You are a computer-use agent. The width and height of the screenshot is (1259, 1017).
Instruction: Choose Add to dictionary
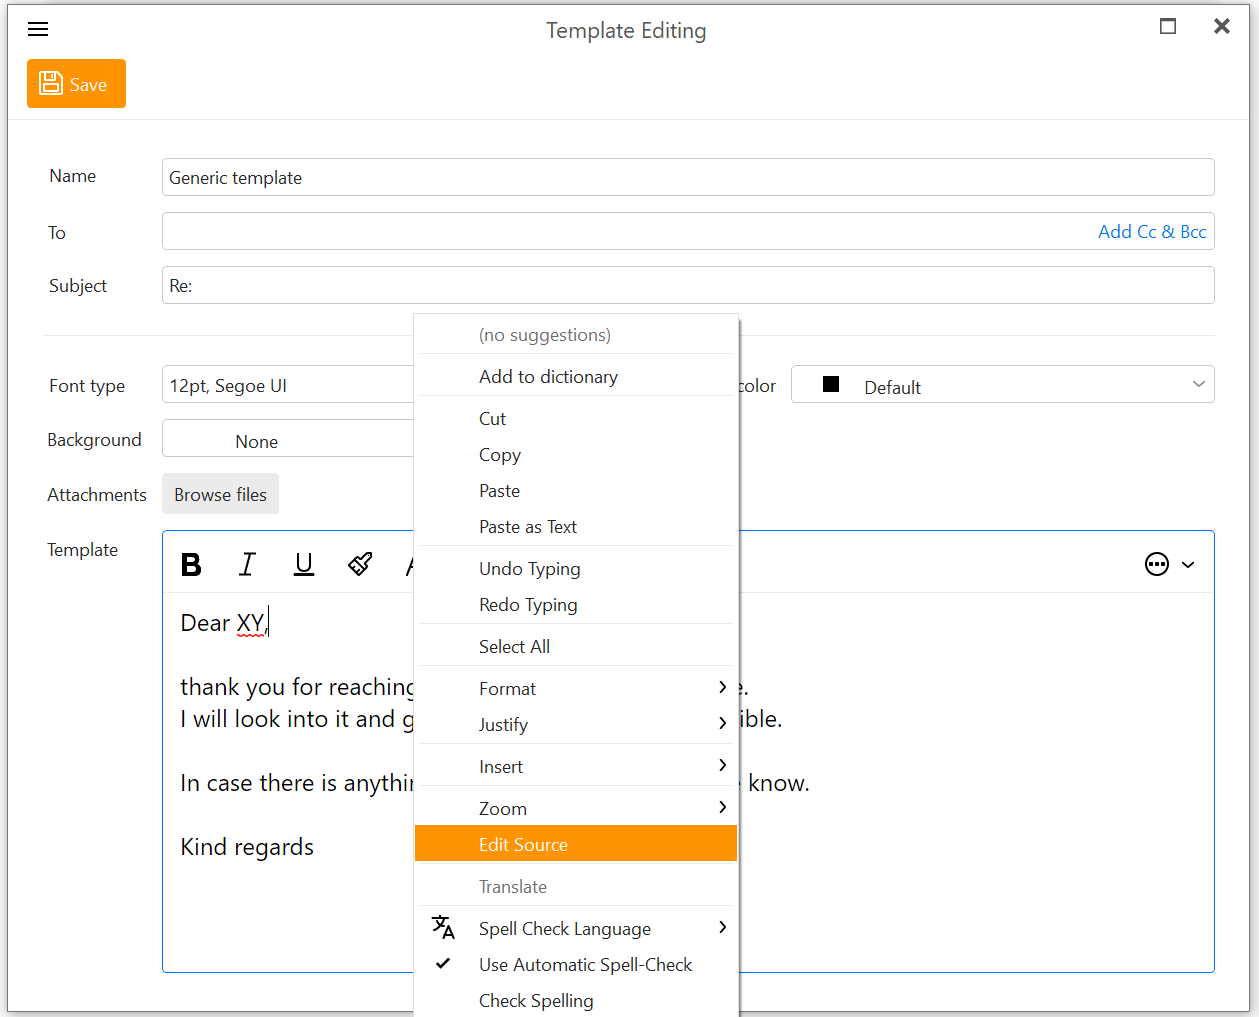(x=548, y=377)
